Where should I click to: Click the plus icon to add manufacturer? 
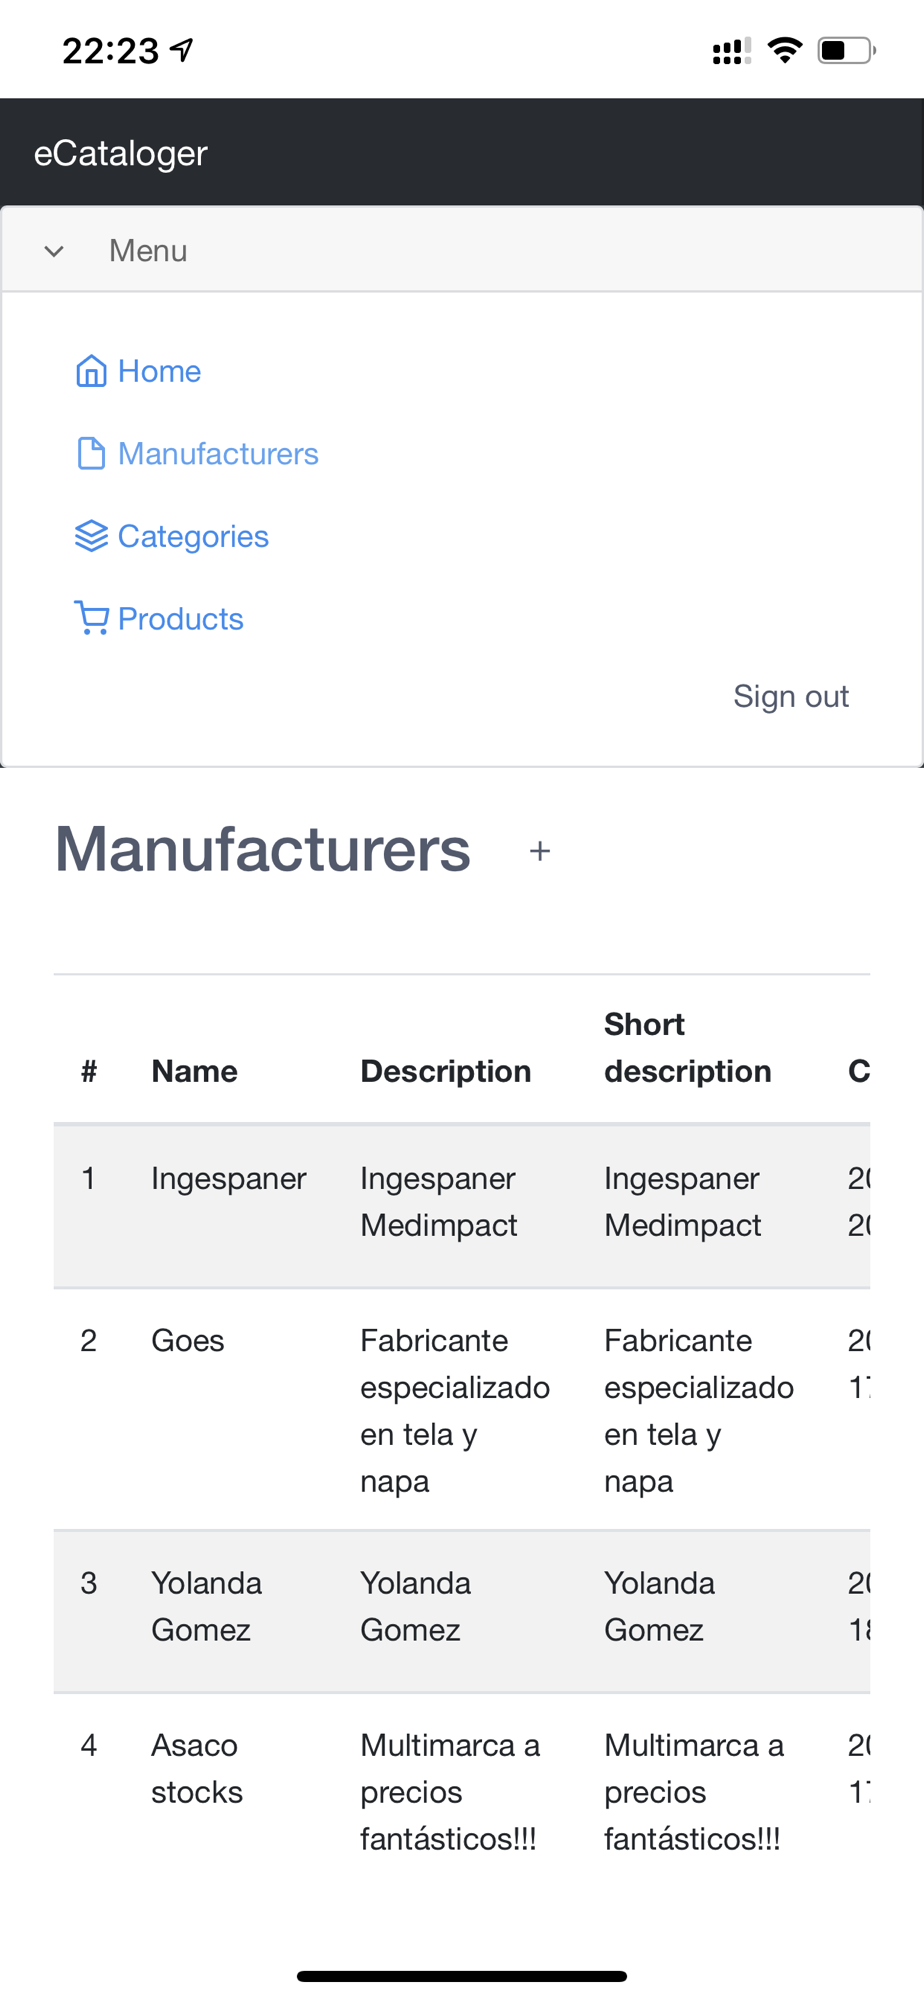[540, 851]
